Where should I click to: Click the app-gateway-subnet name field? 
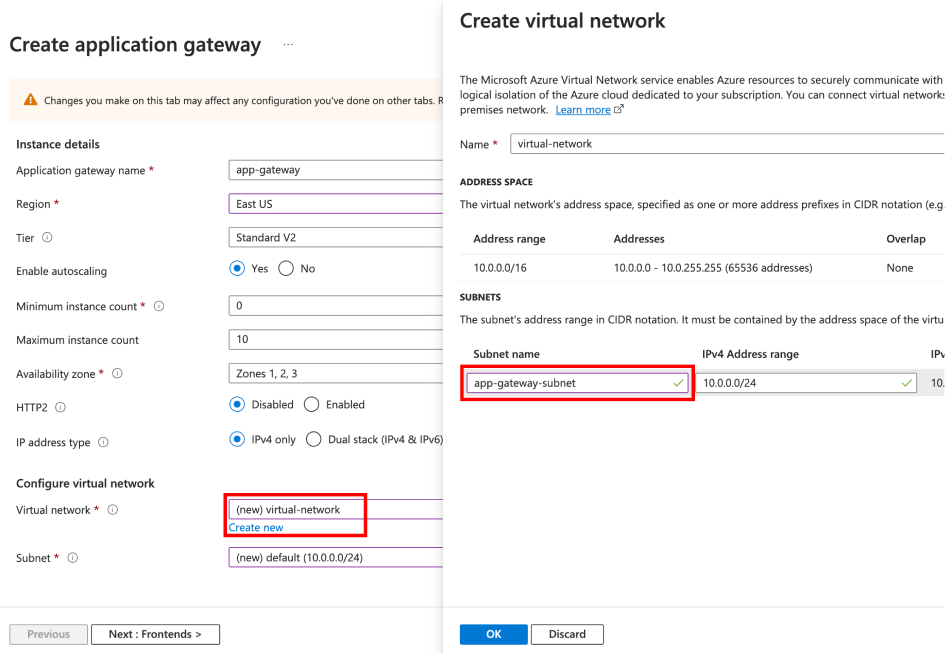[577, 382]
